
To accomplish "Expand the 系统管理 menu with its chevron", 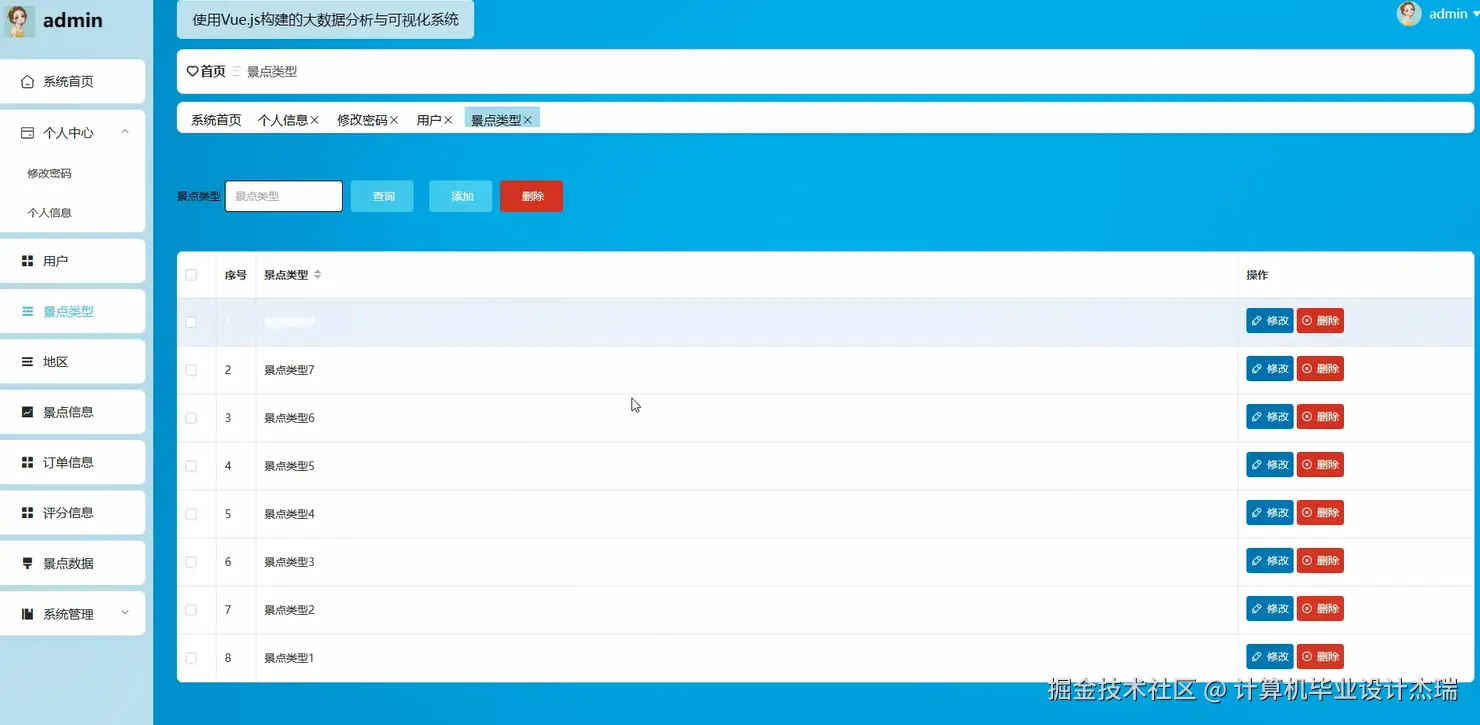I will click(125, 613).
